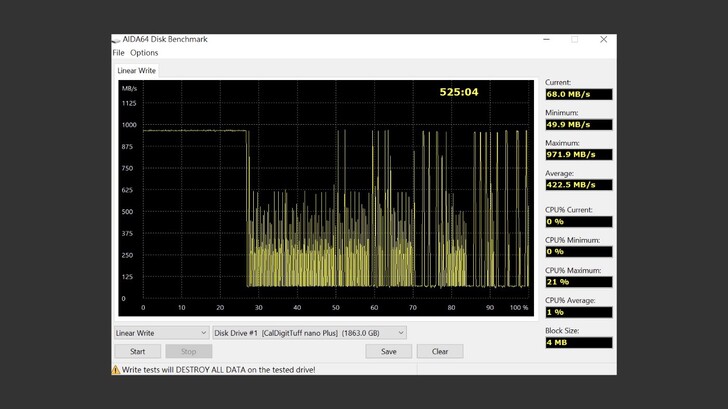This screenshot has height=409, width=728.
Task: Switch to the Linear Write tab
Action: pyautogui.click(x=136, y=71)
